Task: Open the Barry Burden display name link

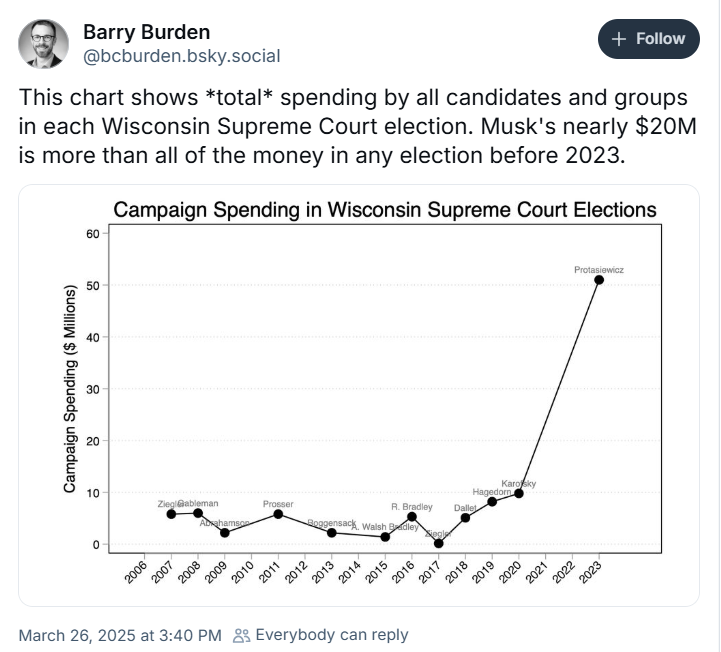Action: (x=146, y=32)
